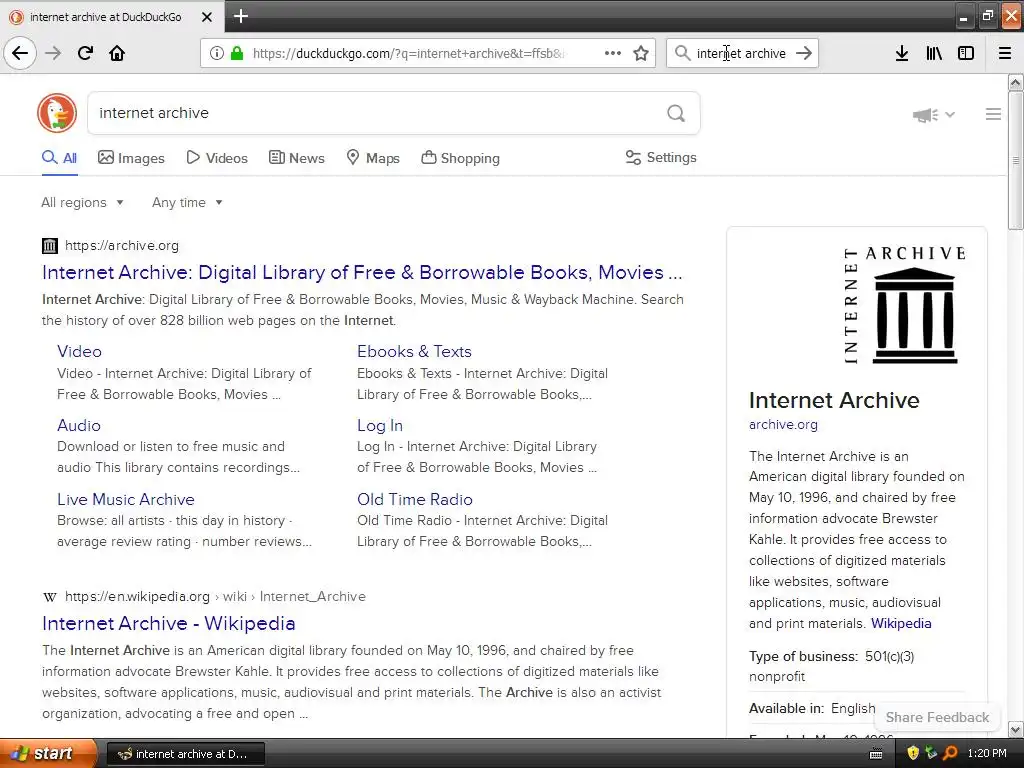The width and height of the screenshot is (1024, 768).
Task: Open the Internet Archive: Digital Library result
Action: pos(362,272)
